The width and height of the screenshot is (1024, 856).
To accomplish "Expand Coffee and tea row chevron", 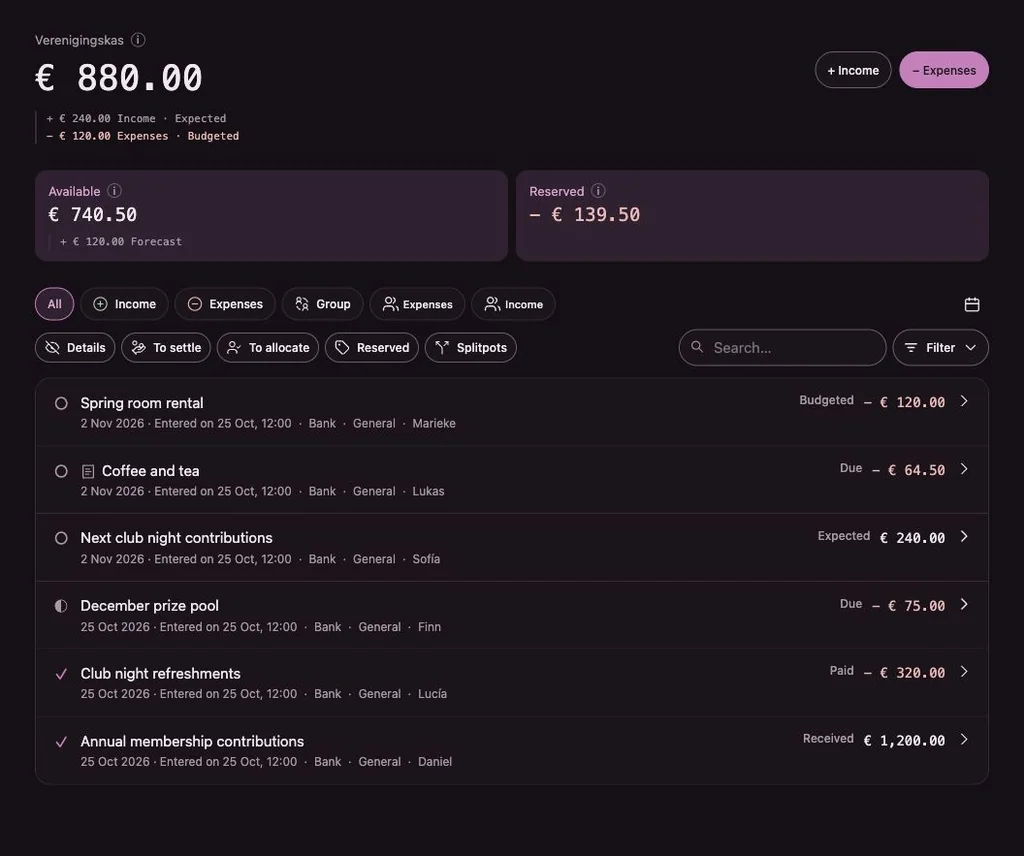I will click(x=964, y=469).
